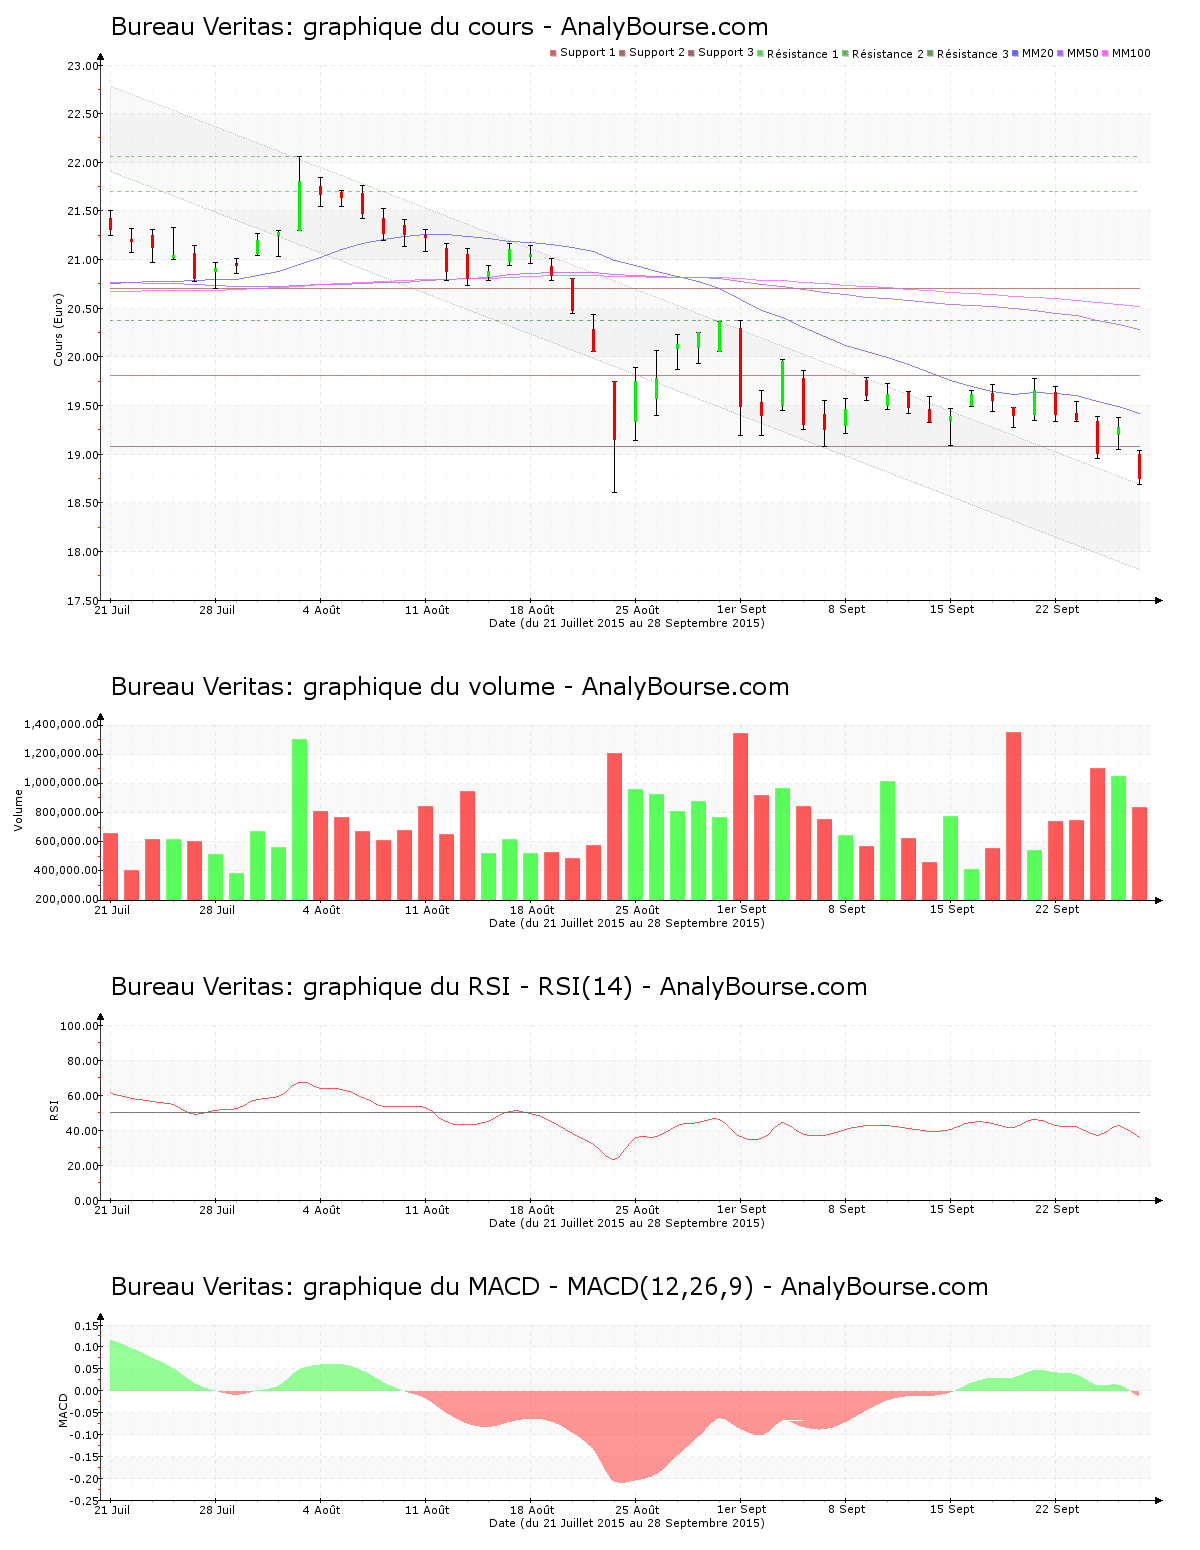Click '1er Sept' date on price chart axis
This screenshot has height=1550, width=1200.
[x=742, y=610]
